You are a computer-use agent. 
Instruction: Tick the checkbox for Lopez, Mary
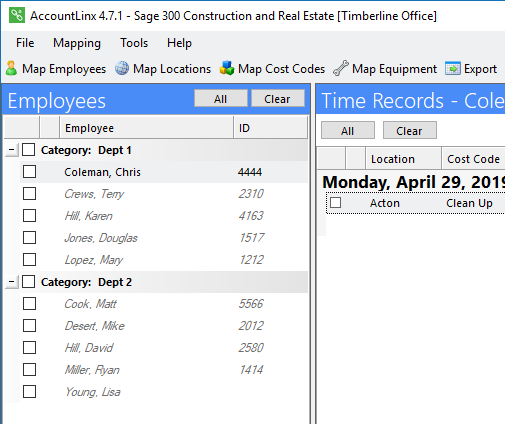[x=30, y=260]
